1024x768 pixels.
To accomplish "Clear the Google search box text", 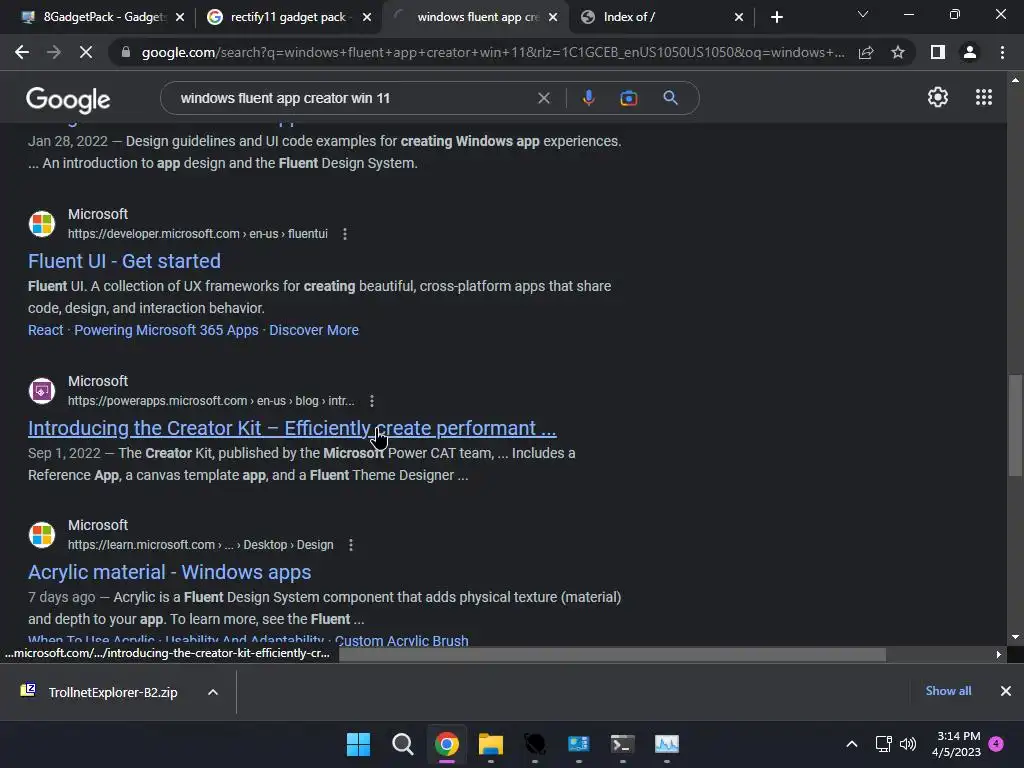I will [543, 98].
